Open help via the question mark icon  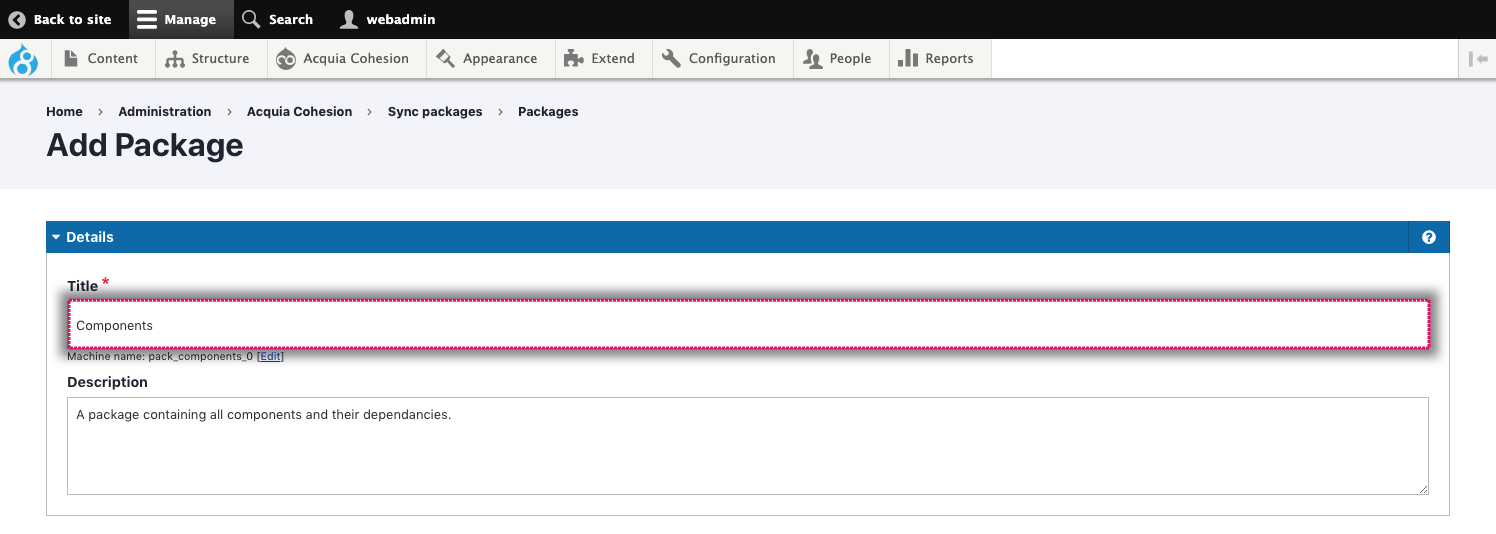[1428, 237]
